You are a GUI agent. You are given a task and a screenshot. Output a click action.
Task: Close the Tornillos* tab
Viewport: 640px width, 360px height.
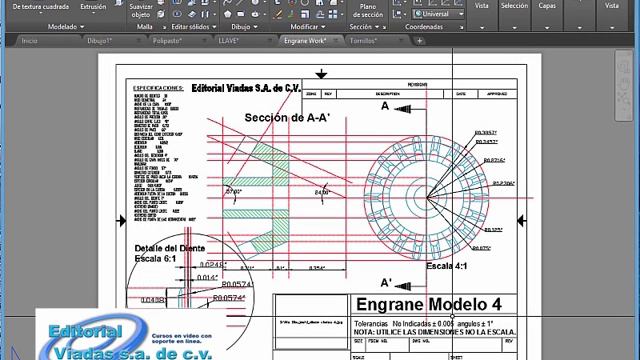pos(401,41)
